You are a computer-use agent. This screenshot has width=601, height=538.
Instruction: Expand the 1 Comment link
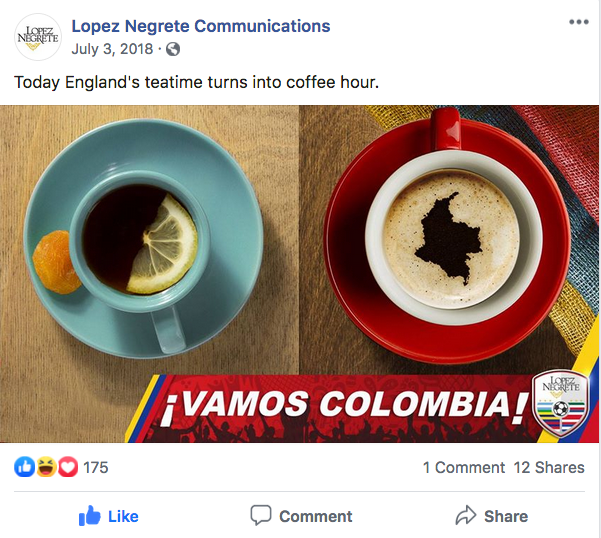click(464, 467)
